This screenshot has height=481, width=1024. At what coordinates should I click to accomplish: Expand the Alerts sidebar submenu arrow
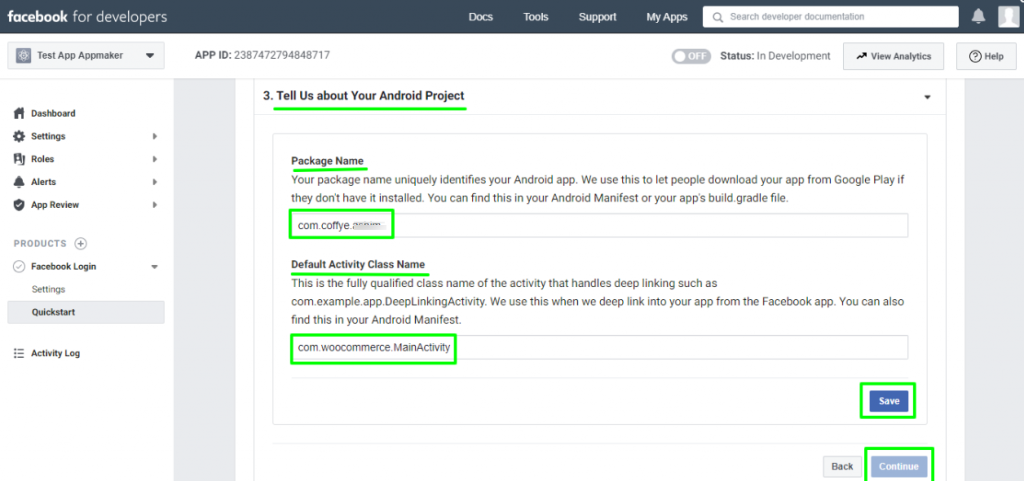(155, 181)
